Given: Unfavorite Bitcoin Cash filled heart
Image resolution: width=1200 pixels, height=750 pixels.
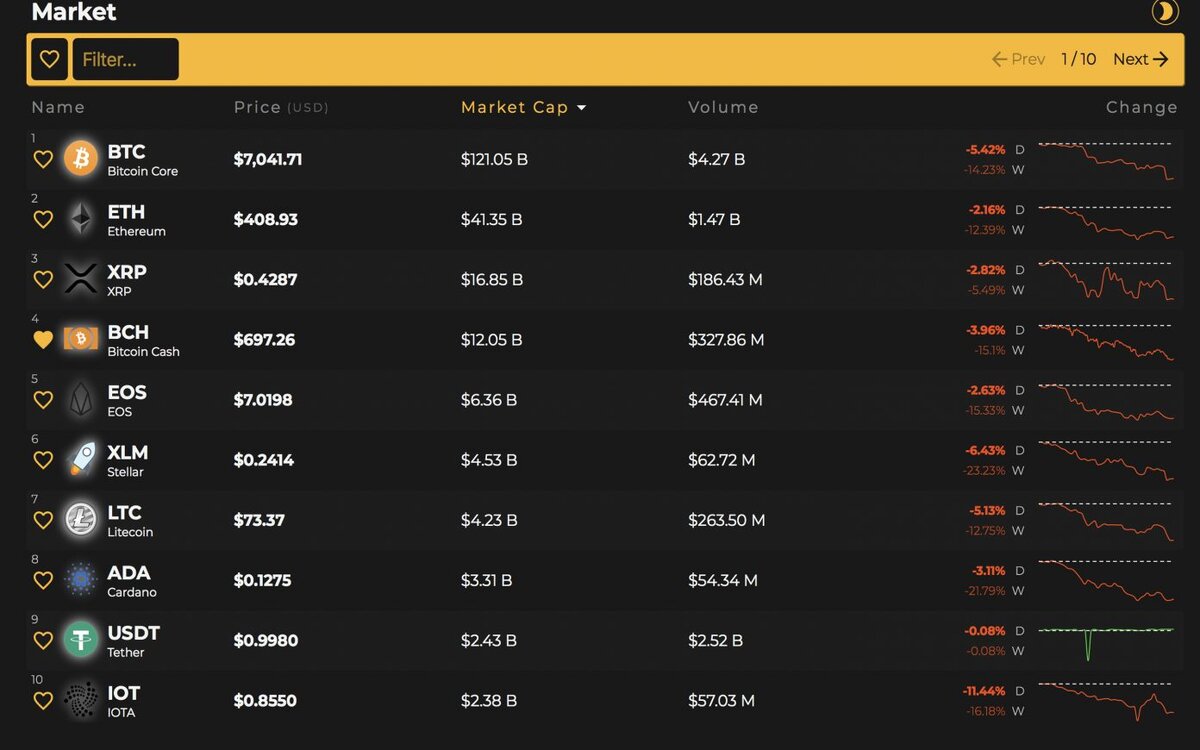Looking at the screenshot, I should [43, 339].
